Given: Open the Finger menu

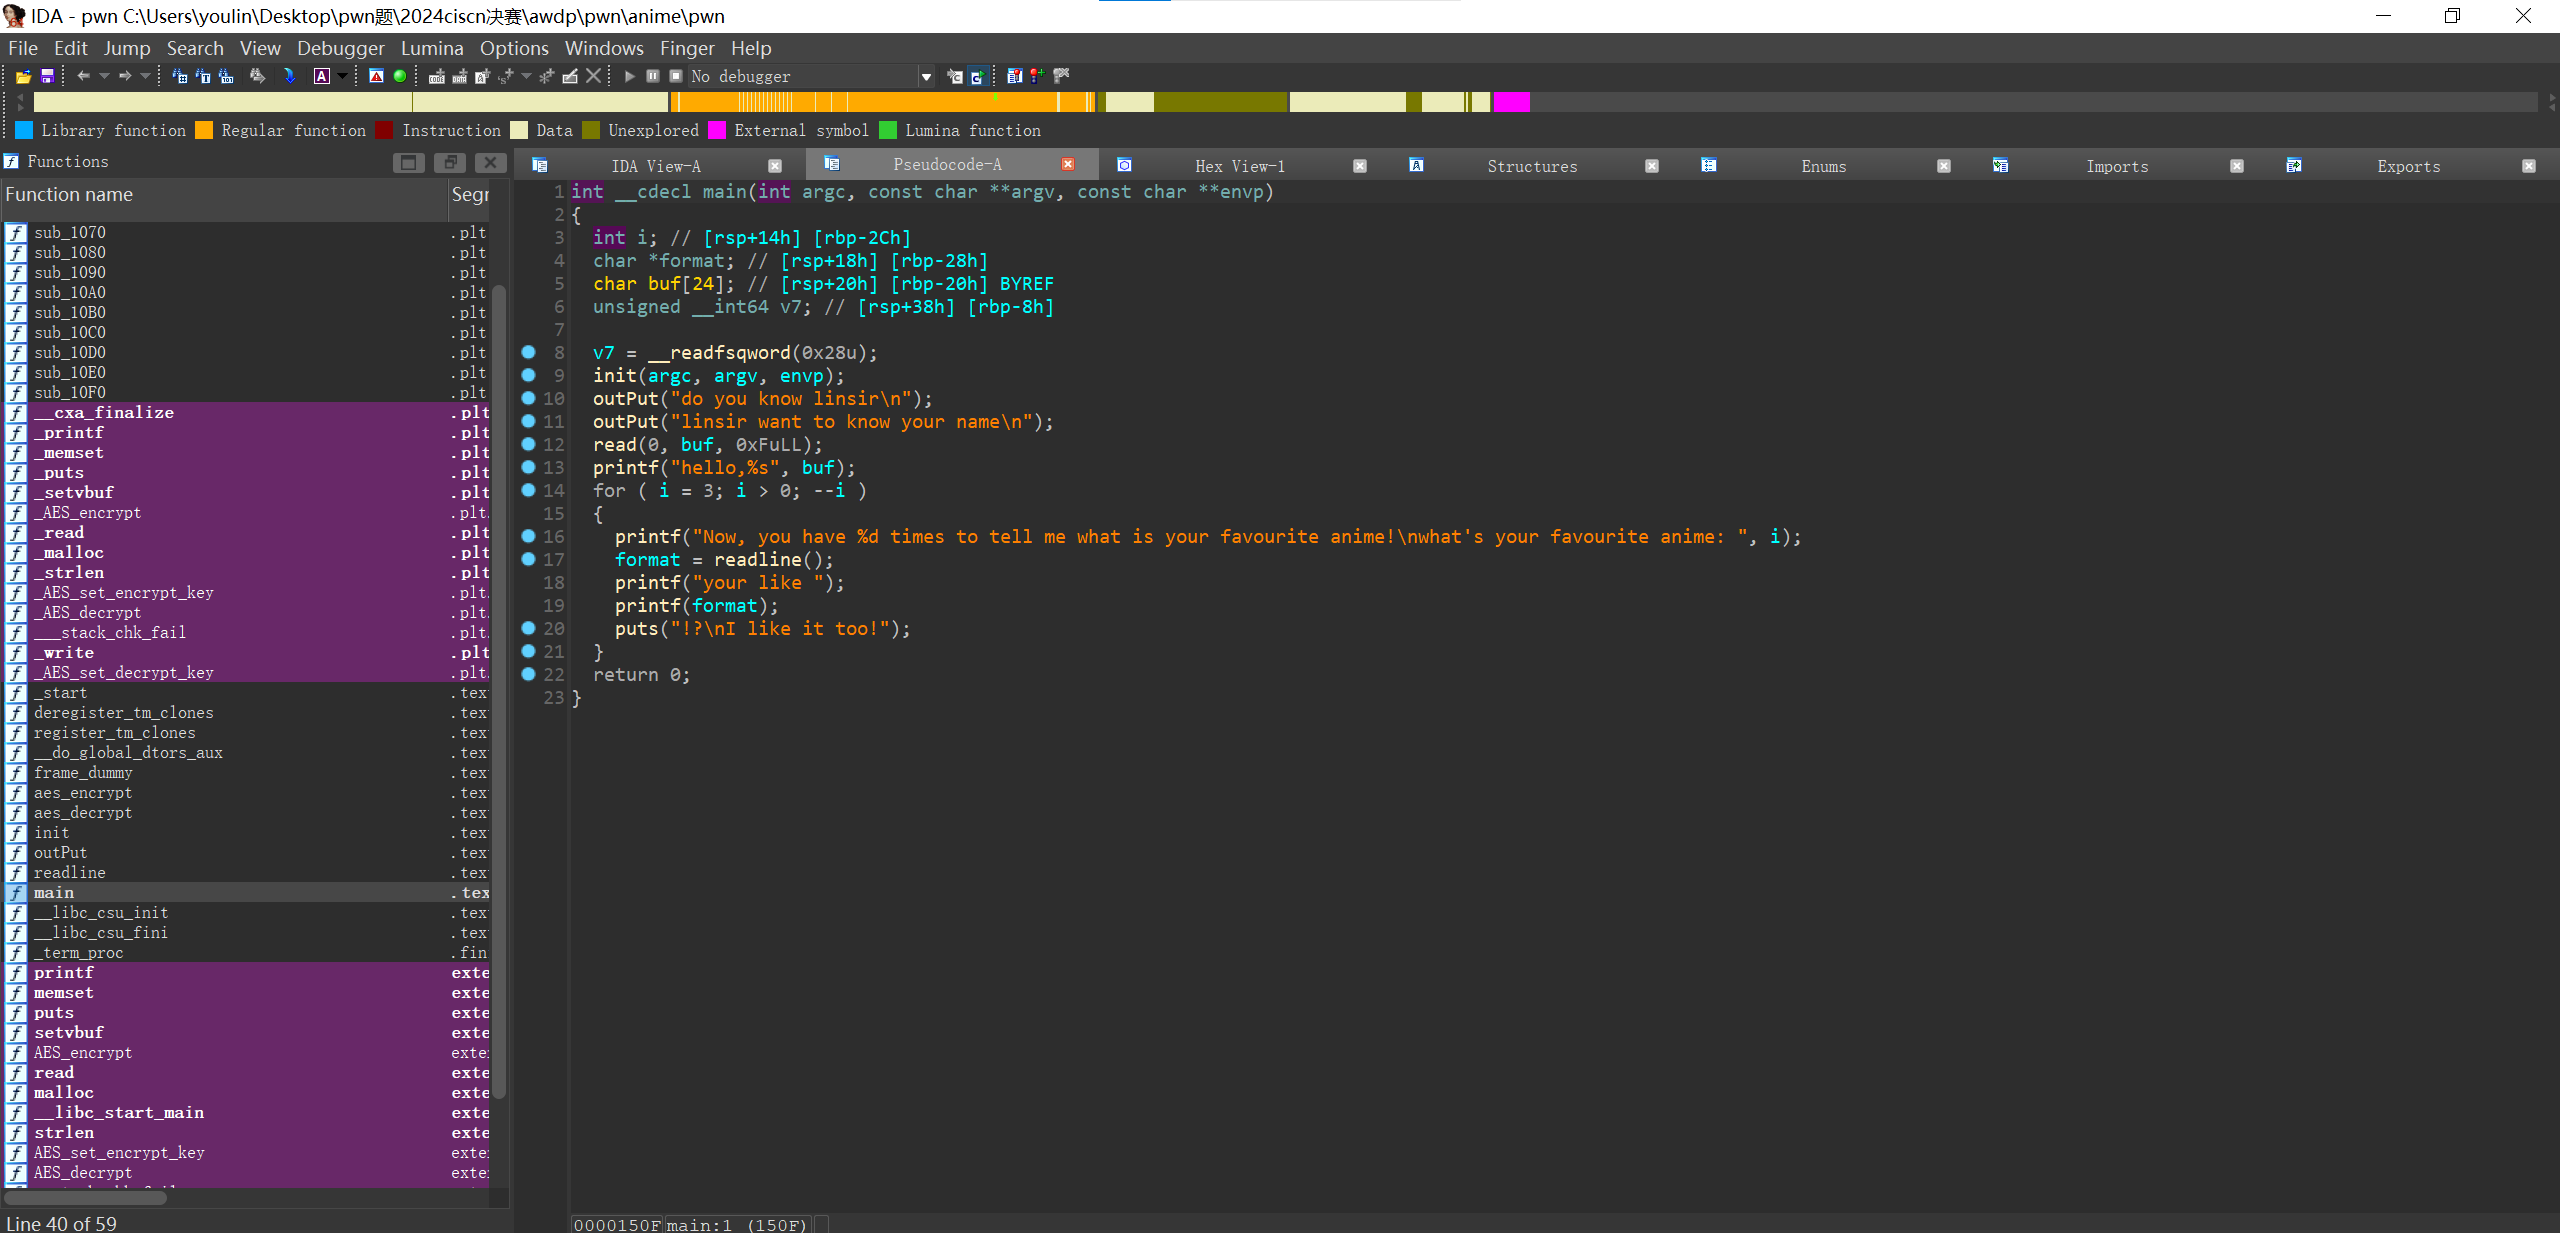Looking at the screenshot, I should pos(687,48).
